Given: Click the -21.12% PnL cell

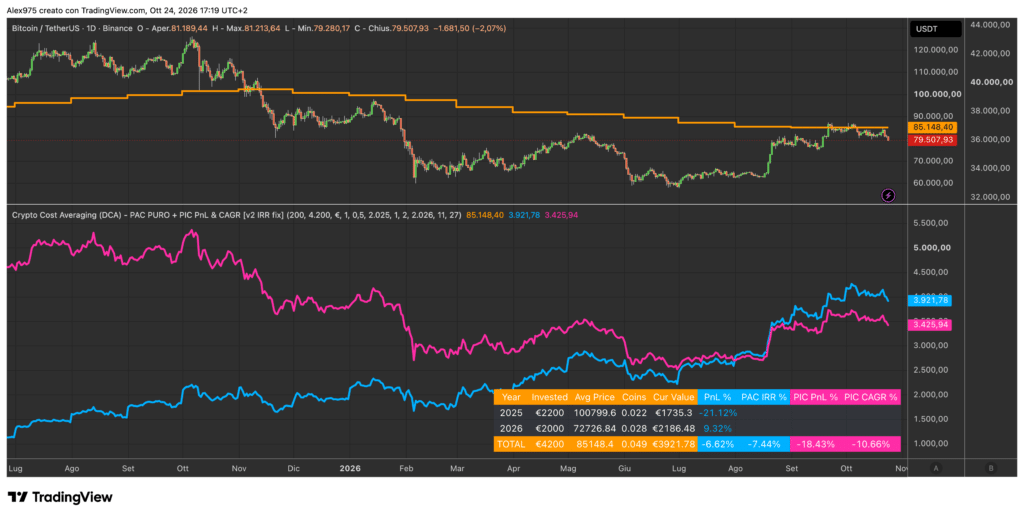Looking at the screenshot, I should [x=717, y=413].
